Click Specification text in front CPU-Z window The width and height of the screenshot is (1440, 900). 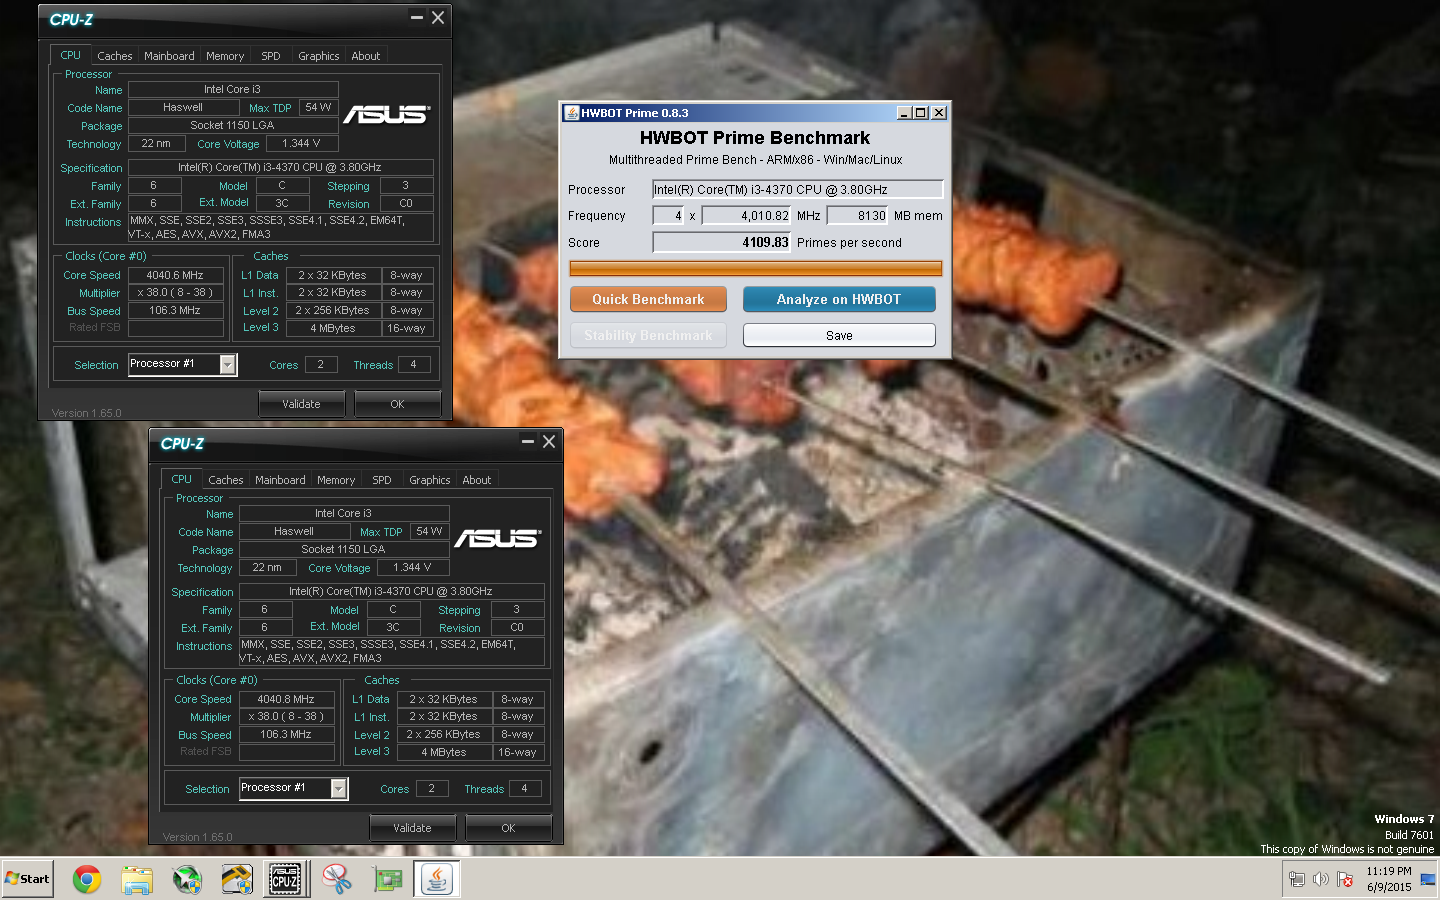(x=391, y=591)
